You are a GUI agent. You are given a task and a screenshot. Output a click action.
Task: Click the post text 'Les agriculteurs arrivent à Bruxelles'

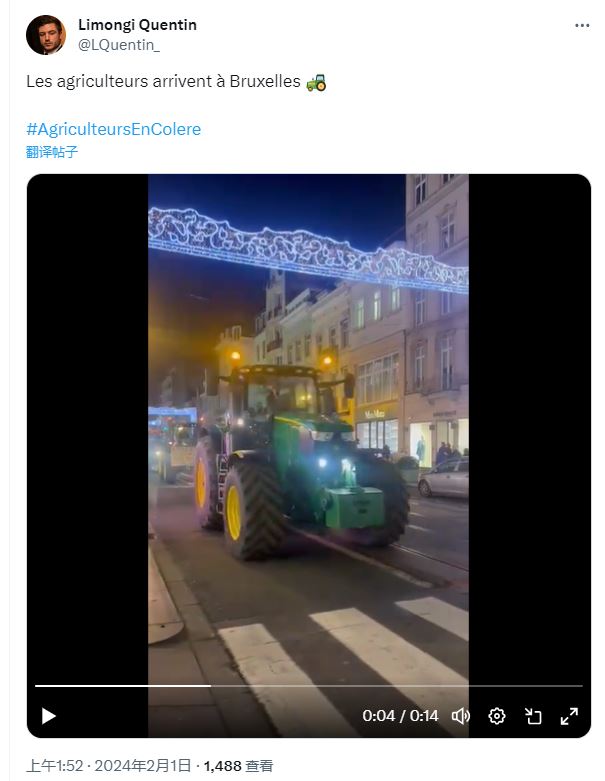tap(163, 81)
